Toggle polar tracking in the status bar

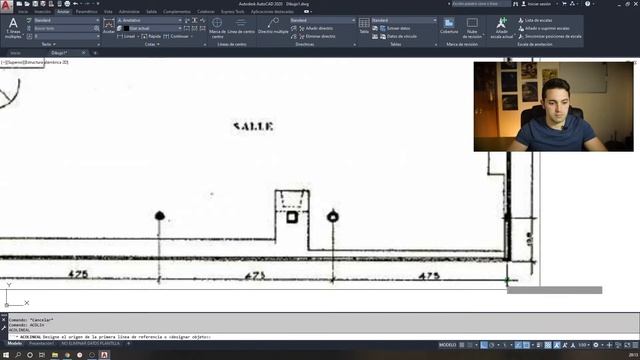(491, 345)
